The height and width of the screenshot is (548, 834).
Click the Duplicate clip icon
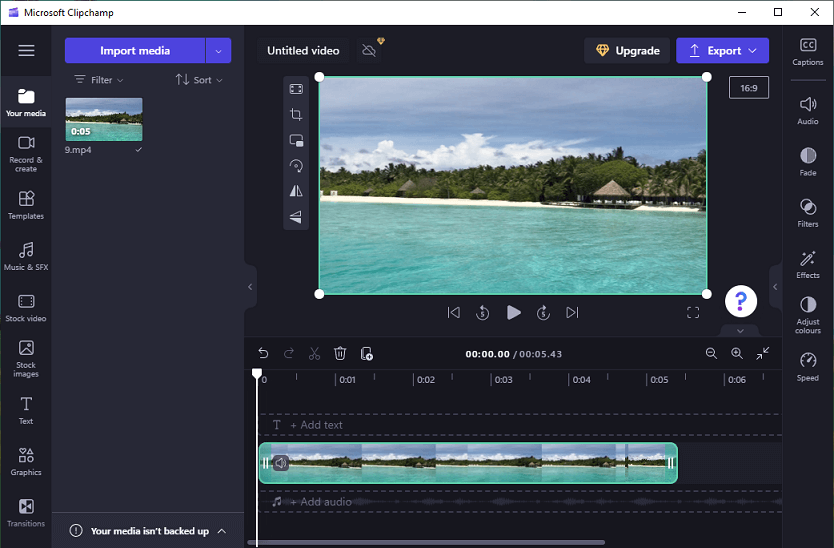click(366, 353)
